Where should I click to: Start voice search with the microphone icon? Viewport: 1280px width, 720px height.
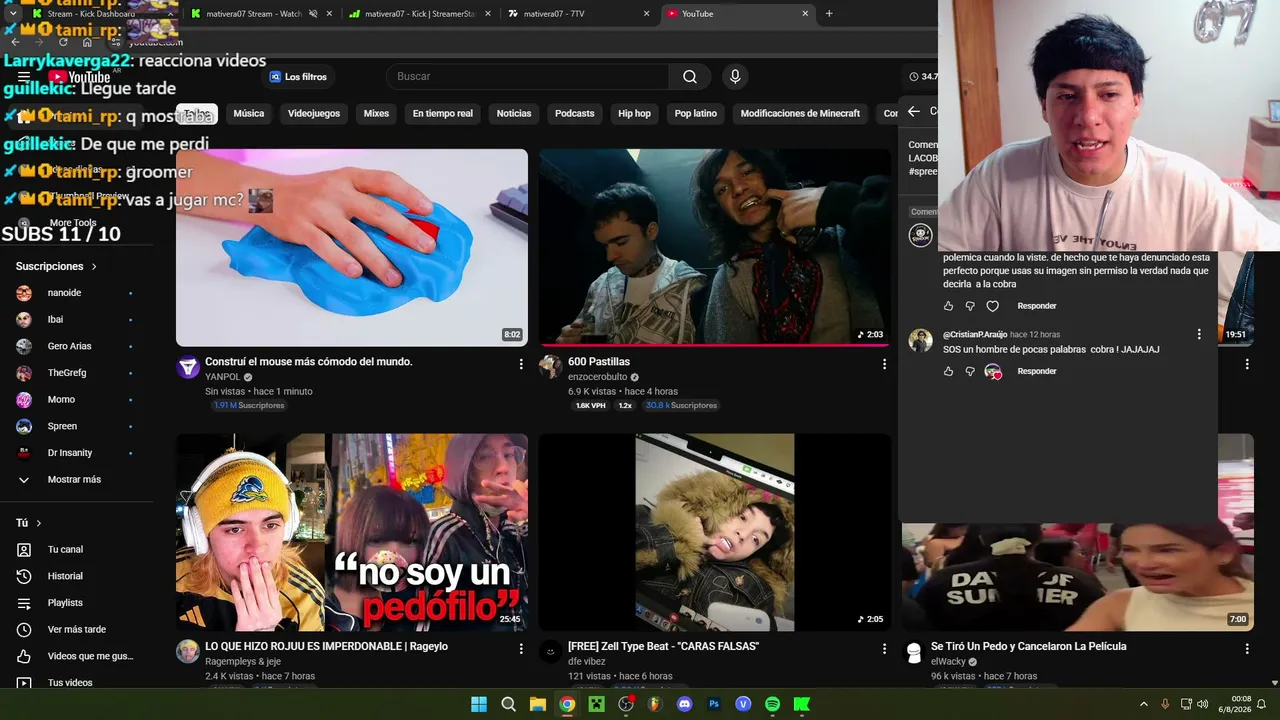point(735,77)
